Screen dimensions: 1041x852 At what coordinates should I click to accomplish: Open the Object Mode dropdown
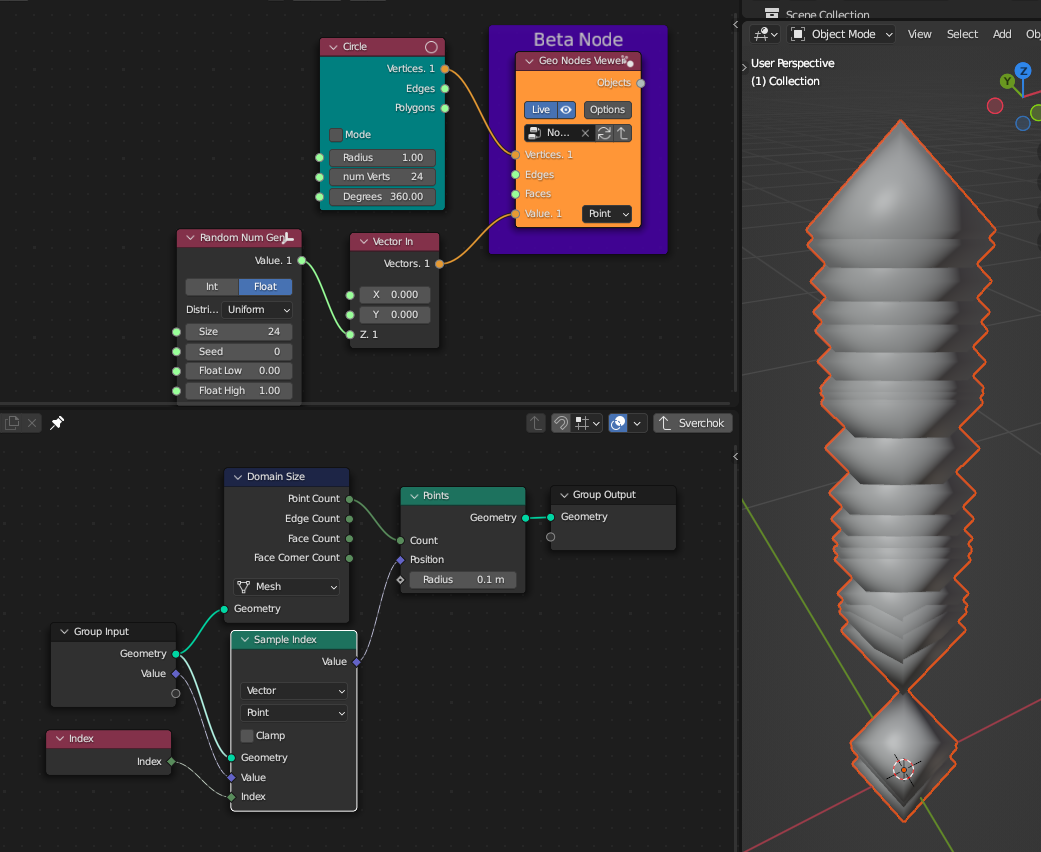pyautogui.click(x=841, y=34)
